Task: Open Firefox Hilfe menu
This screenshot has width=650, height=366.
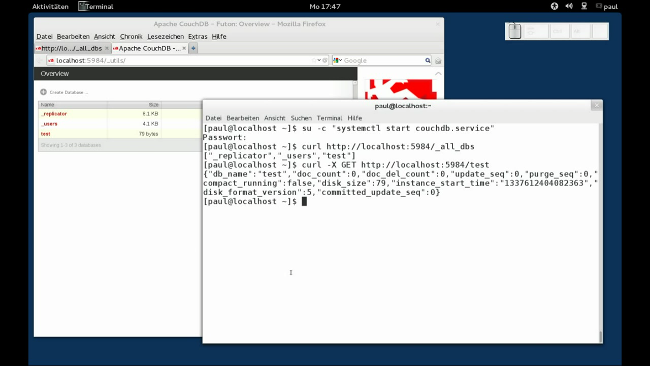Action: [219, 36]
